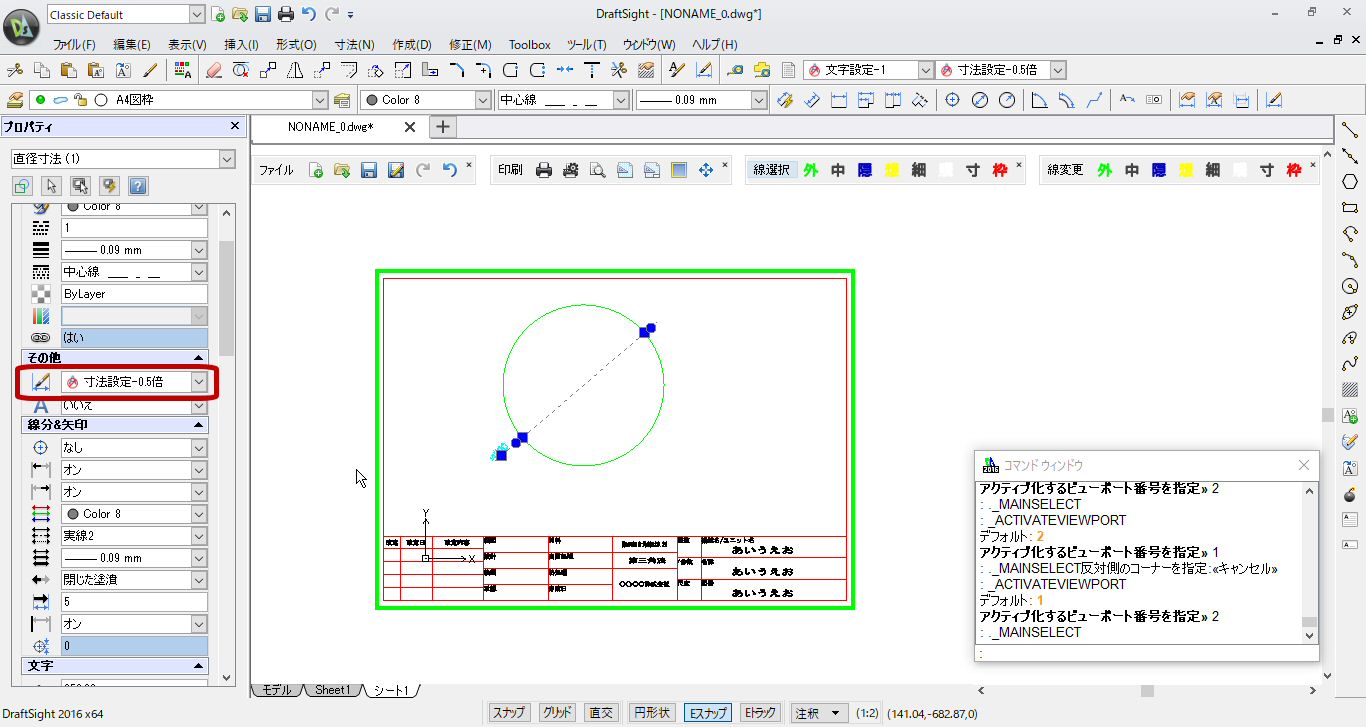Open Color 8 dropdown in 線分&矢印 section

click(199, 514)
